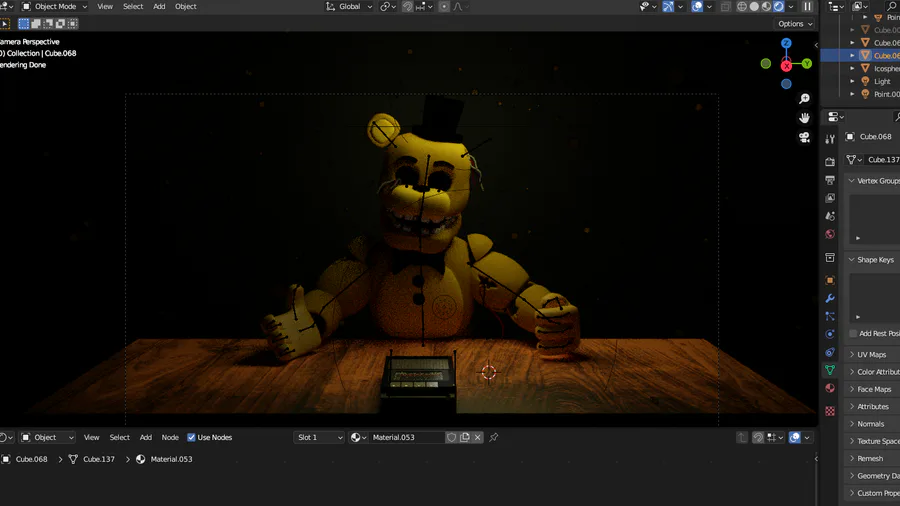Screen dimensions: 900x506
Task: Select Icosphere in the outliner
Action: click(886, 69)
